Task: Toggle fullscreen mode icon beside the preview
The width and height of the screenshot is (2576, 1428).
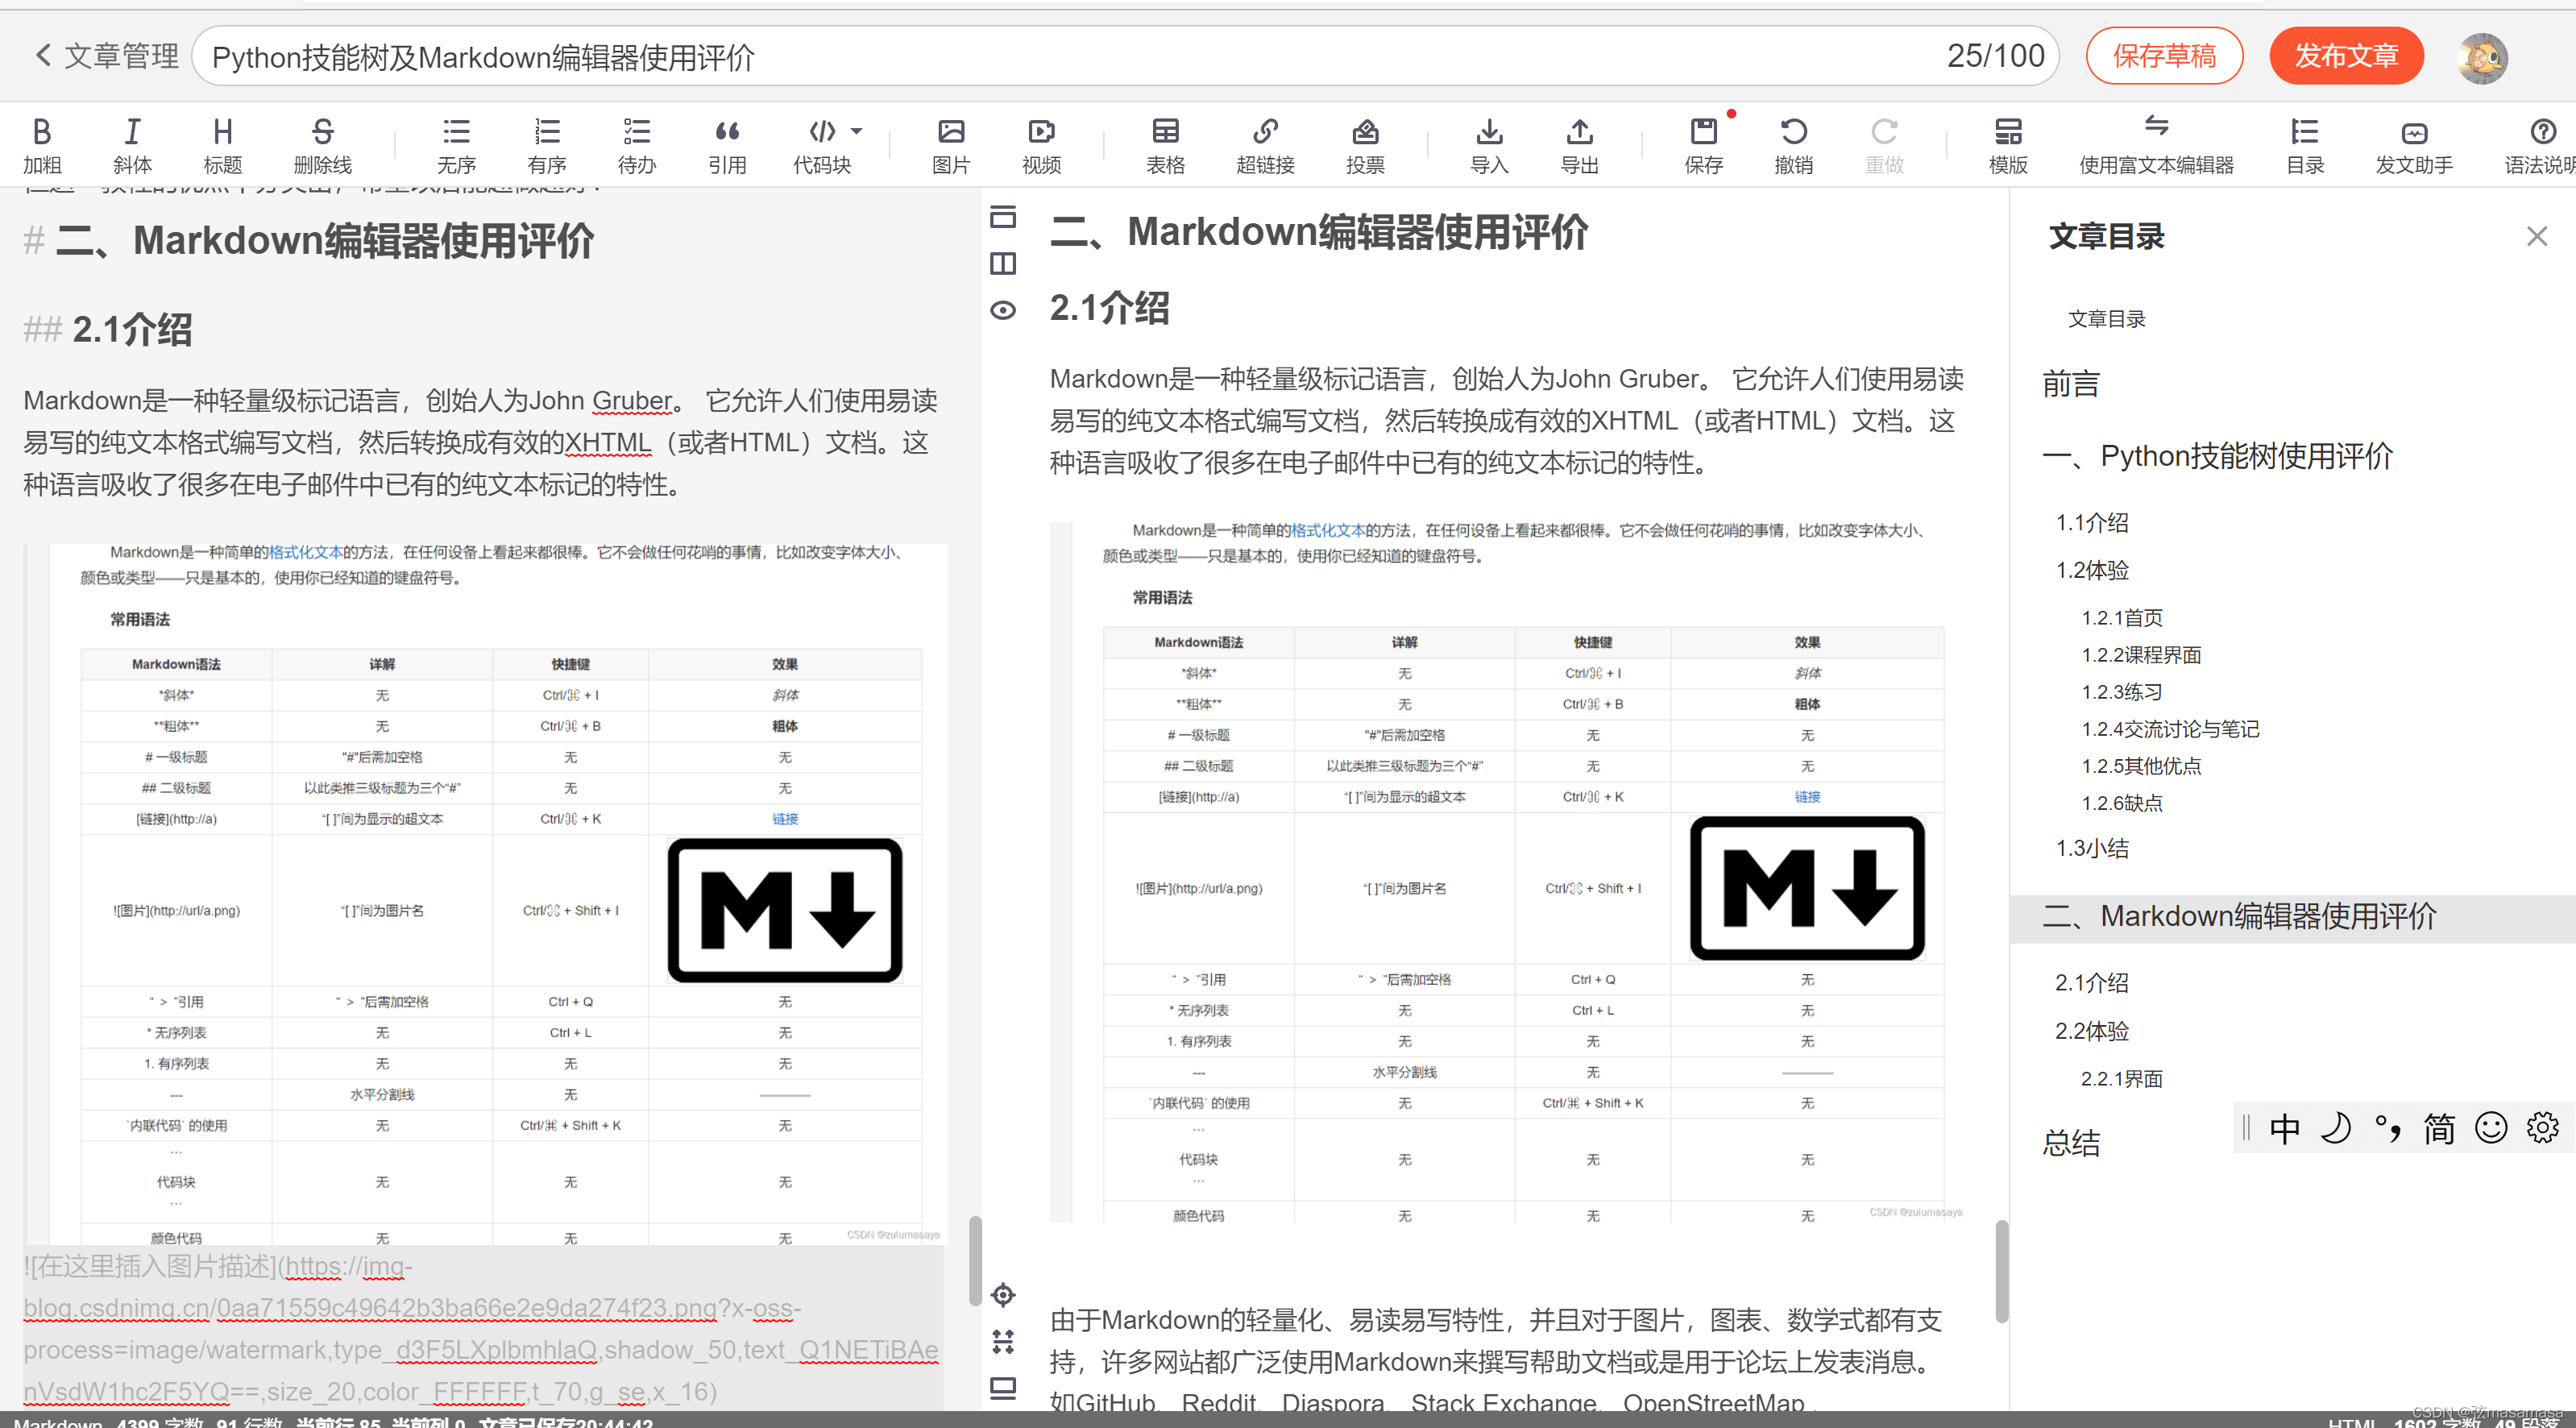Action: coord(1003,1341)
